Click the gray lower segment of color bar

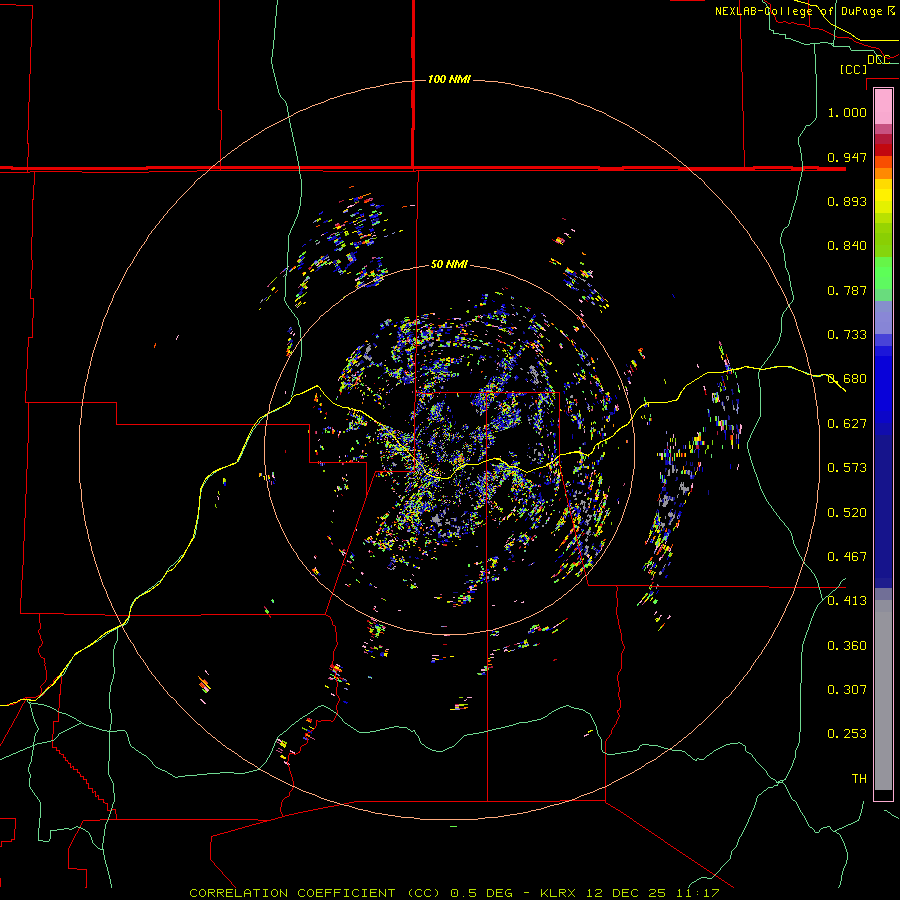click(x=883, y=695)
